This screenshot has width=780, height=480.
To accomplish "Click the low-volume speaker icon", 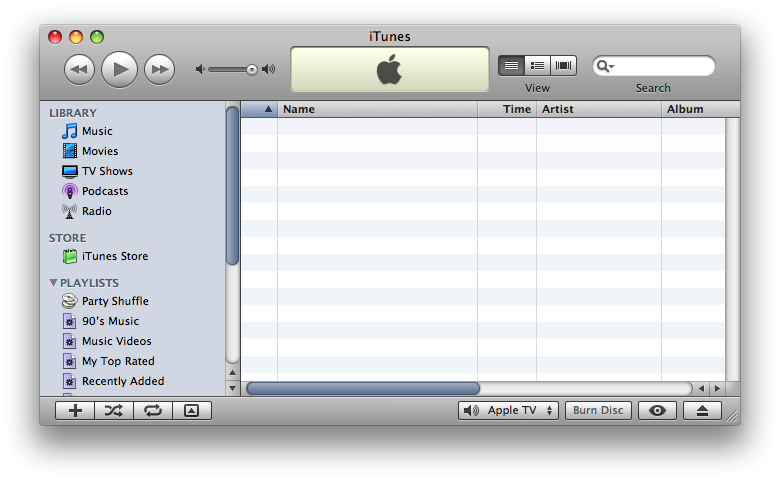I will pyautogui.click(x=200, y=69).
